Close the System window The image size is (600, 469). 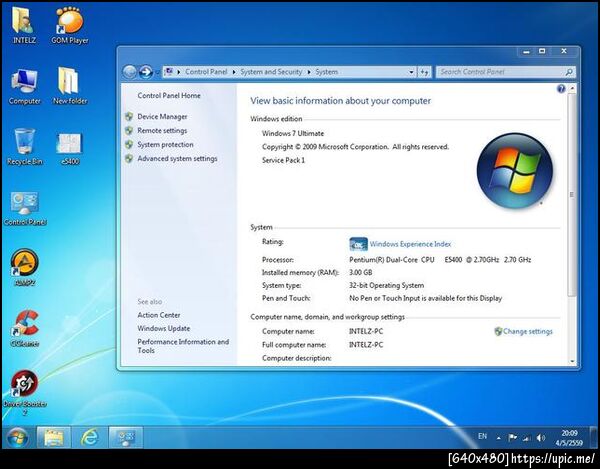click(564, 51)
